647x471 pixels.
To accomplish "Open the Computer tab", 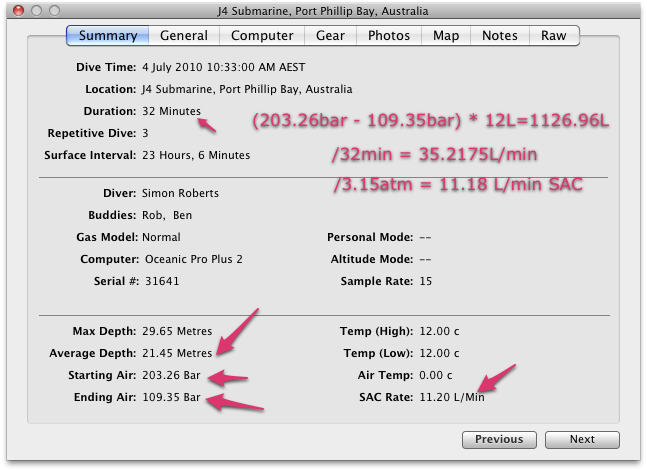I will [262, 35].
